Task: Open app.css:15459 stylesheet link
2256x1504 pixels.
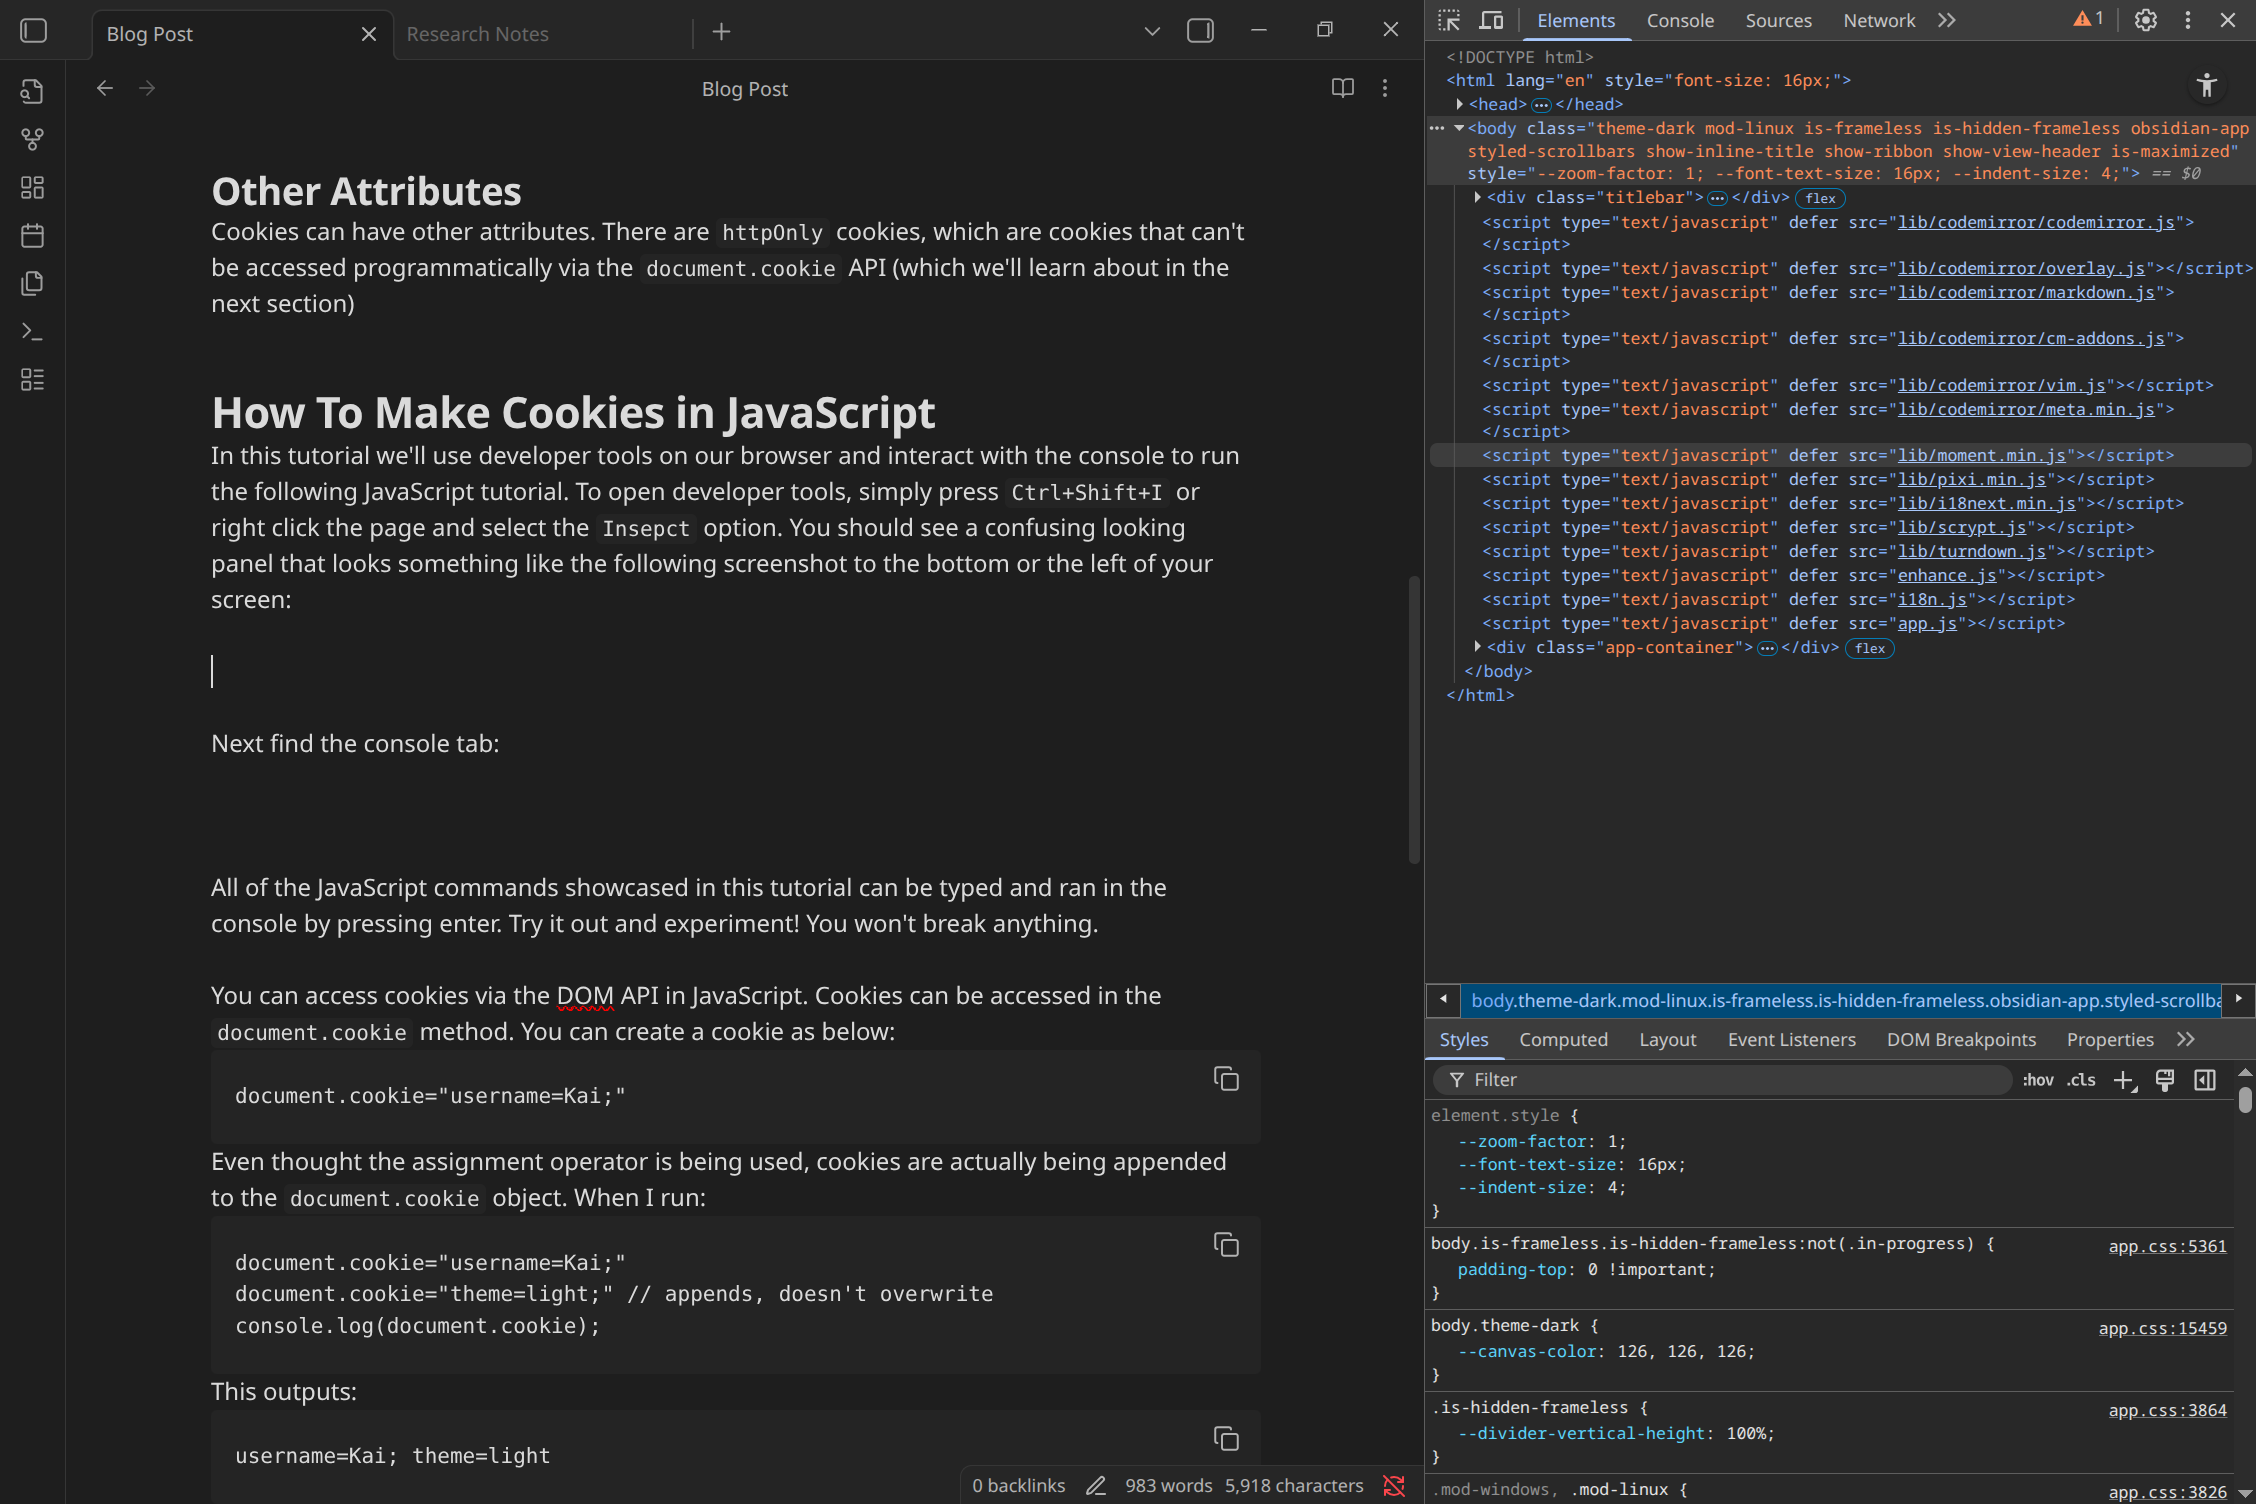Action: coord(2161,1327)
